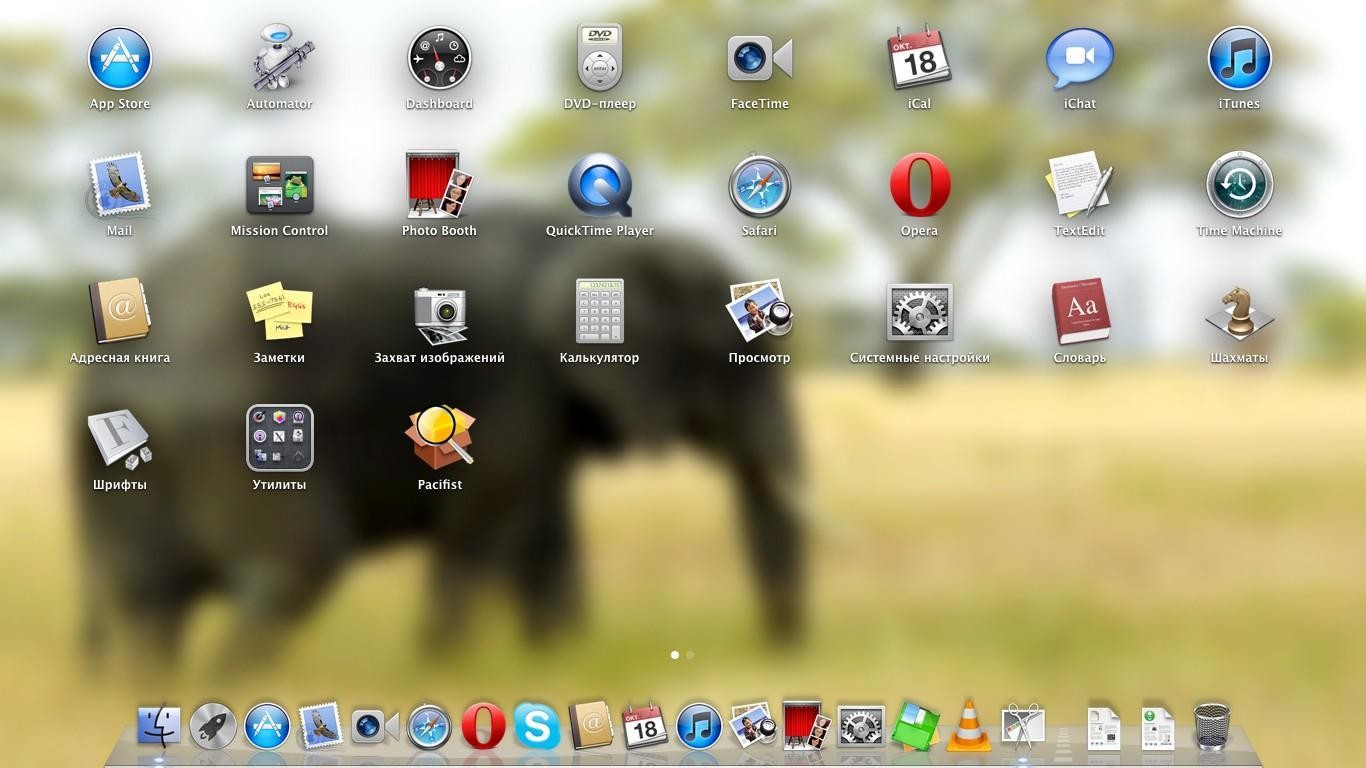Launch Заметки sticky notes app
The height and width of the screenshot is (768, 1366).
coord(280,312)
